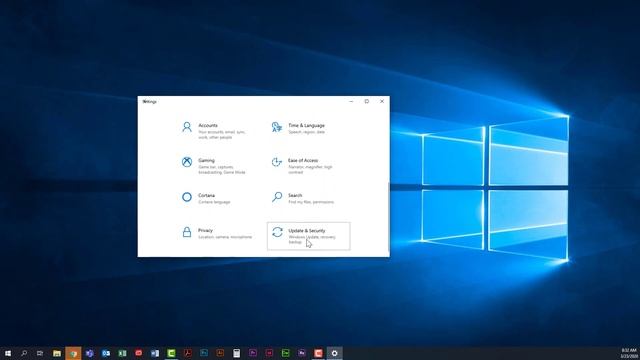Open Accounts settings category
The height and width of the screenshot is (360, 640).
[218, 131]
